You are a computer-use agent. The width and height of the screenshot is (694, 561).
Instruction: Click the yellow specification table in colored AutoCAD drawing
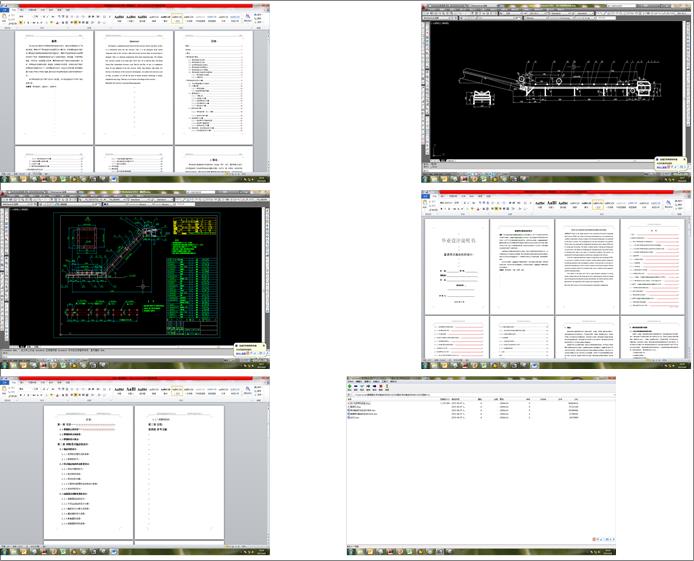195,226
